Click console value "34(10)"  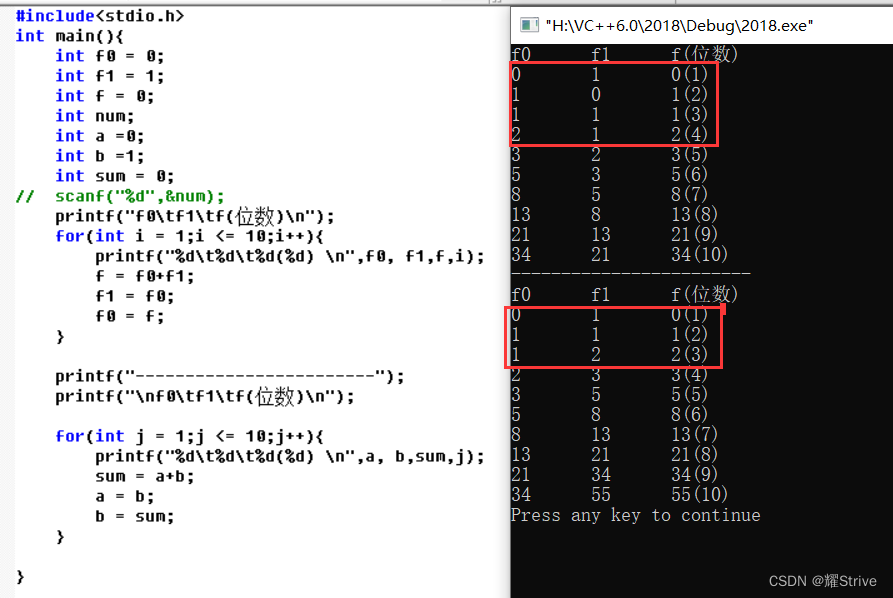click(699, 254)
